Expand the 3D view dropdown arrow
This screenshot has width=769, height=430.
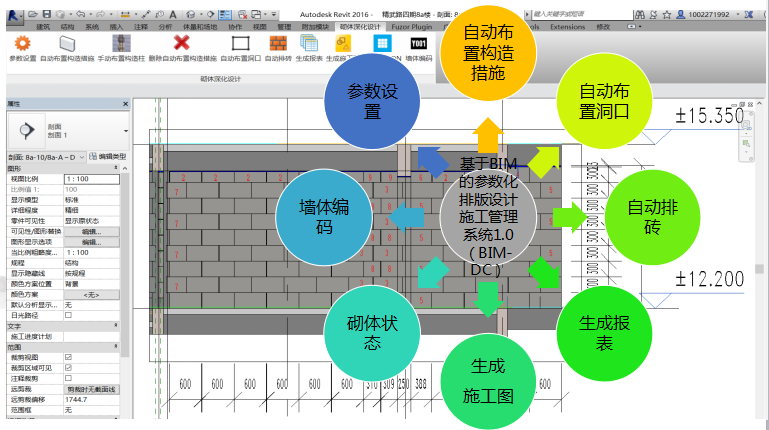click(x=200, y=15)
